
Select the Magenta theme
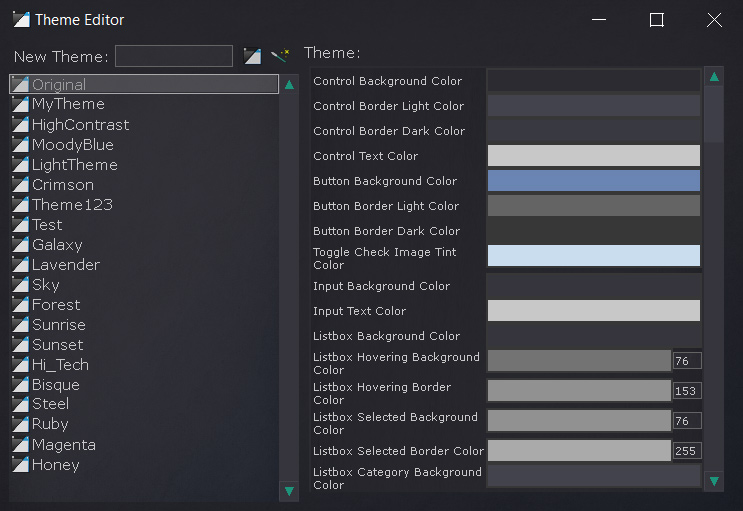(144, 444)
